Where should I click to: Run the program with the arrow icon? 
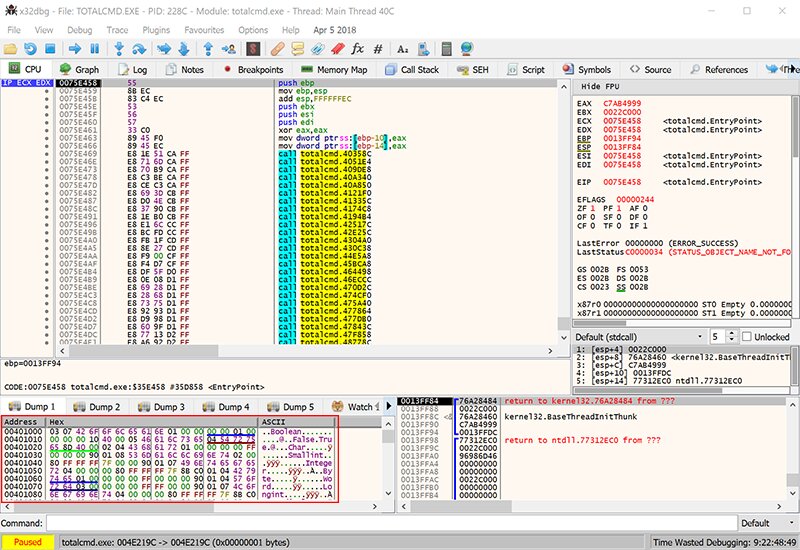75,49
